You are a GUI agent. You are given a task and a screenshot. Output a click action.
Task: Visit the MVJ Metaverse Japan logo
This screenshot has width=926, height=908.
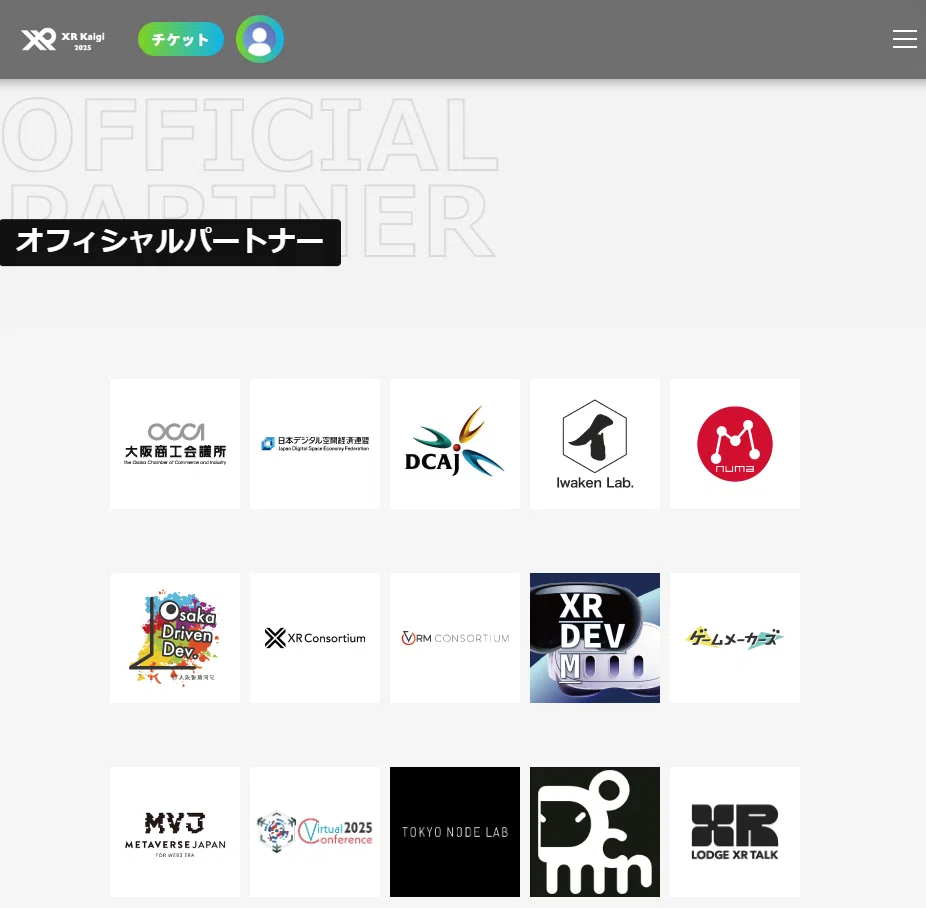(175, 832)
